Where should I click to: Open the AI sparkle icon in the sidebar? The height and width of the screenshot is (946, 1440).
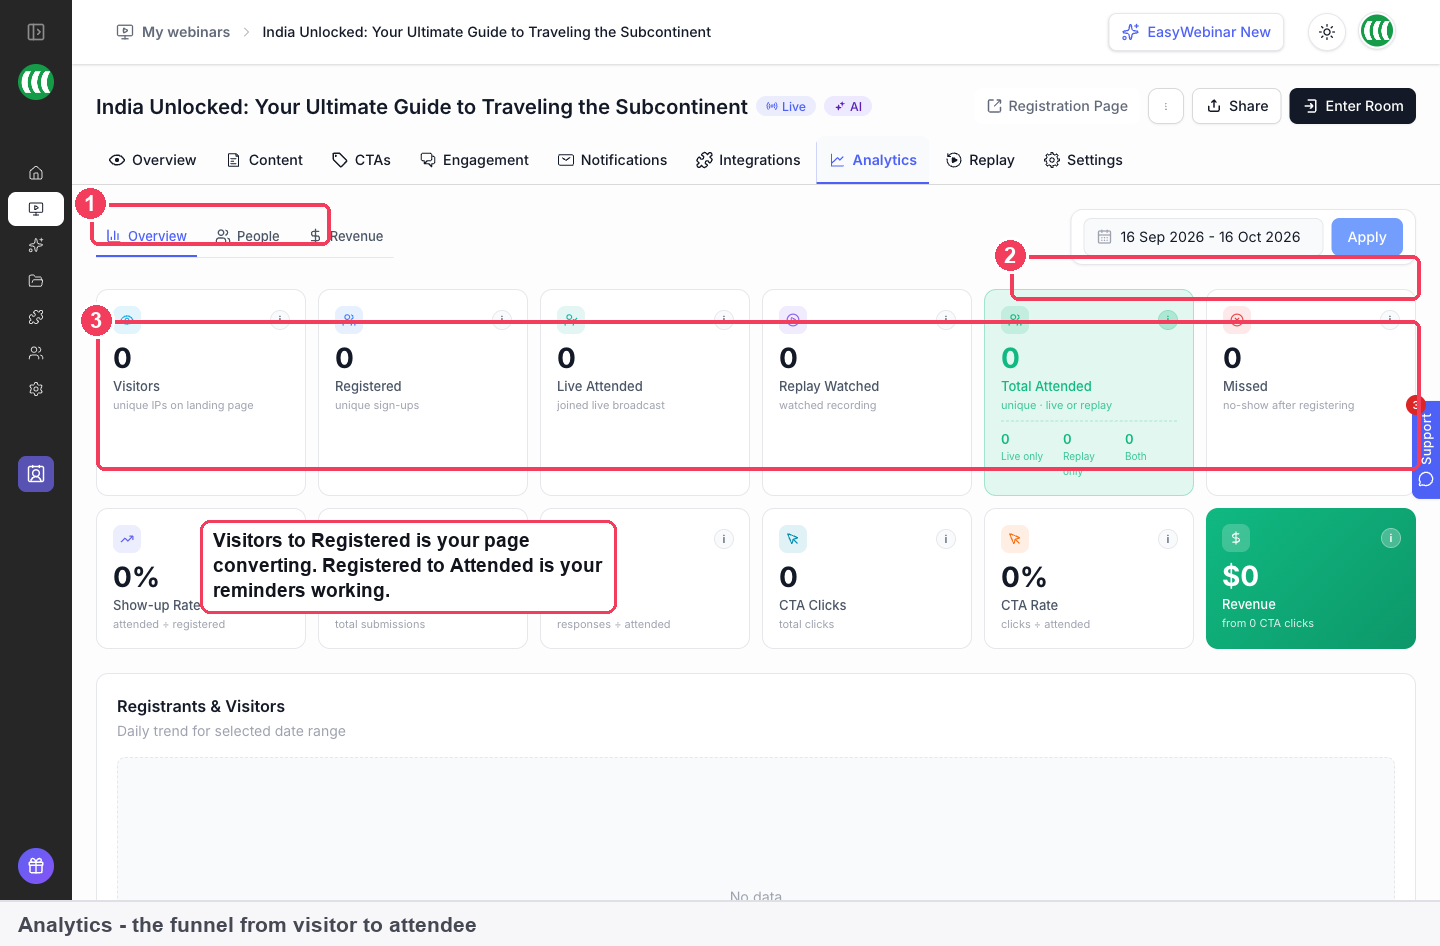pyautogui.click(x=36, y=245)
